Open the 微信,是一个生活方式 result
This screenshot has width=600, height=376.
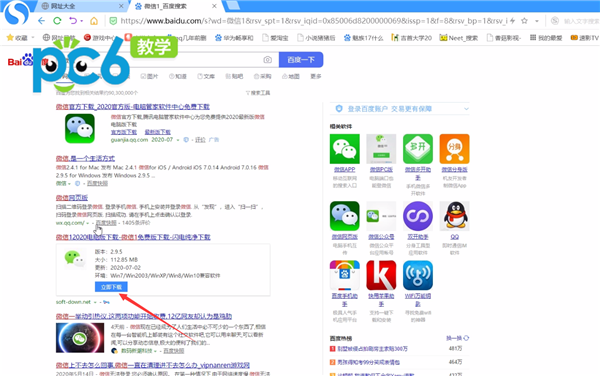pos(85,158)
